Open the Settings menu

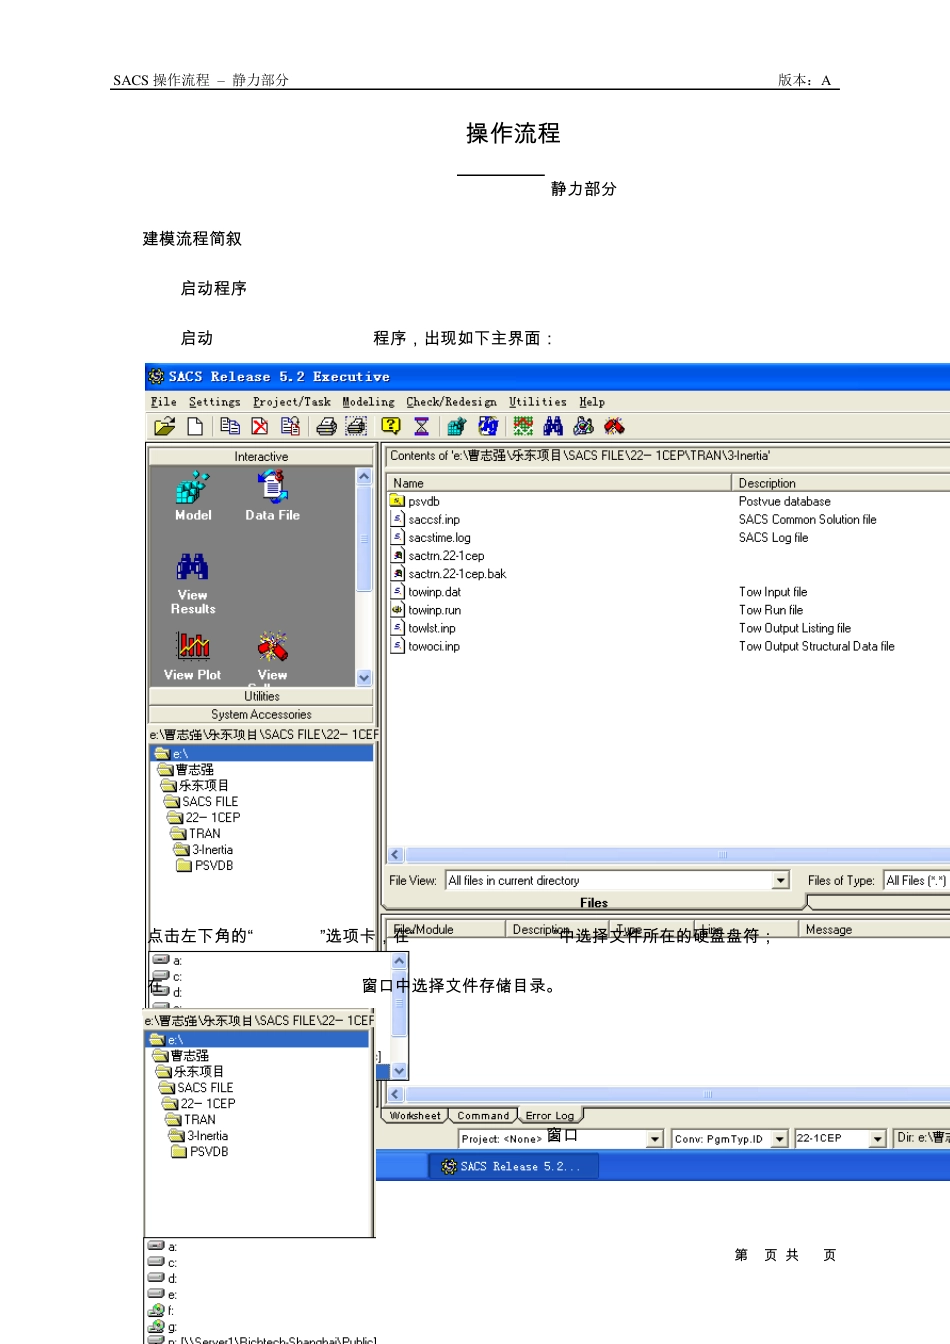click(x=215, y=402)
